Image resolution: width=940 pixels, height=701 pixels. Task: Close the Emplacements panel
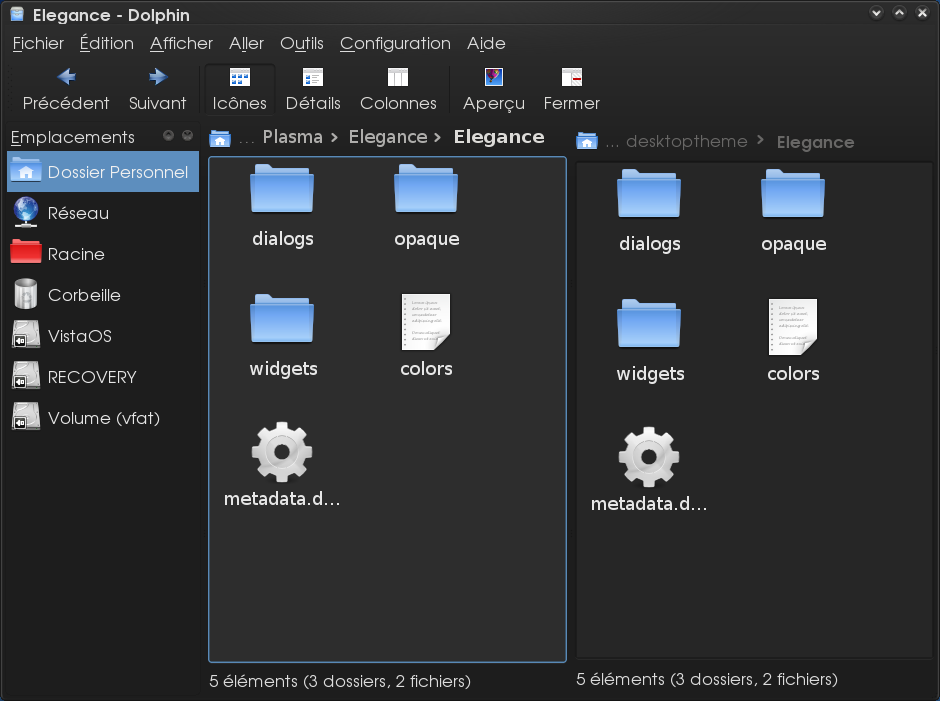(188, 136)
